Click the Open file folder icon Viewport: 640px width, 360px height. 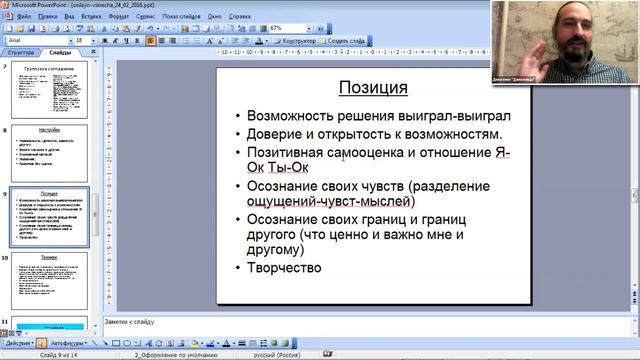[20, 29]
